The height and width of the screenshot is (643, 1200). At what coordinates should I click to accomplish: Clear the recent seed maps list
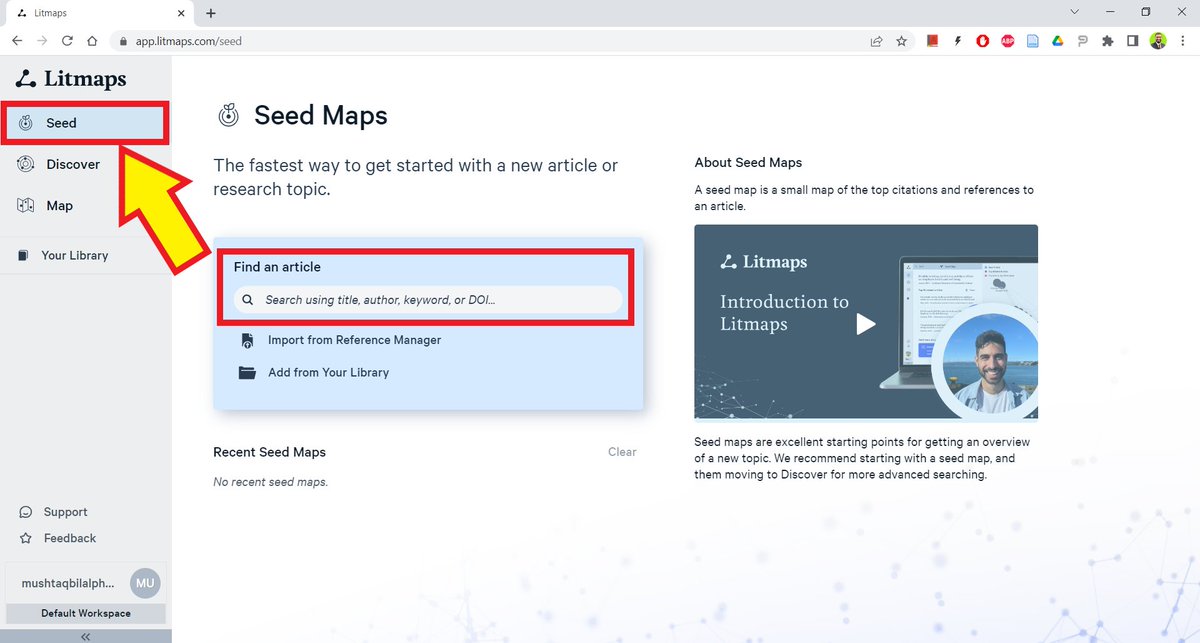point(622,452)
